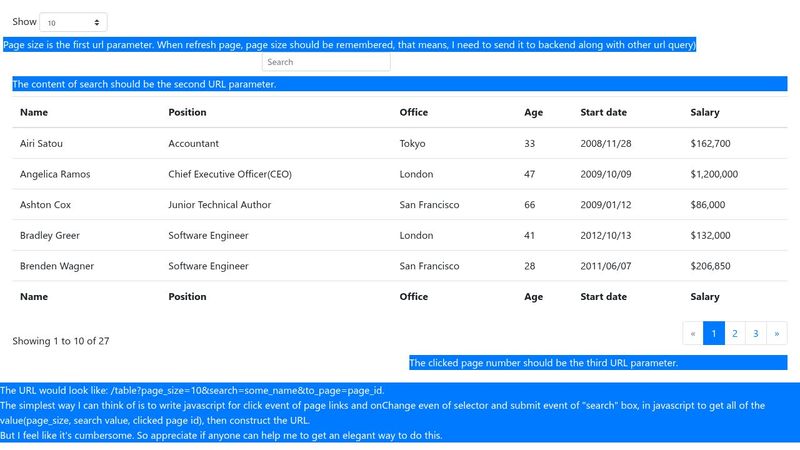Go to previous page using « arrow

(692, 333)
